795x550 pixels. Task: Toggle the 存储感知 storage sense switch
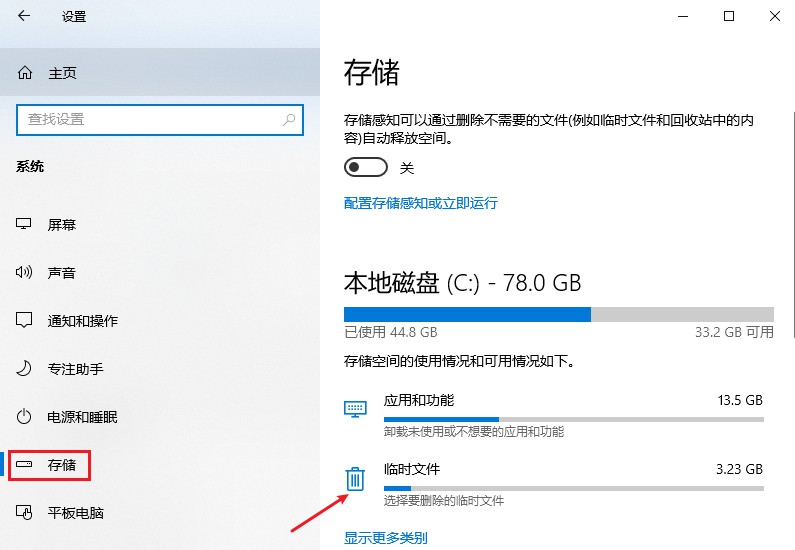click(366, 167)
